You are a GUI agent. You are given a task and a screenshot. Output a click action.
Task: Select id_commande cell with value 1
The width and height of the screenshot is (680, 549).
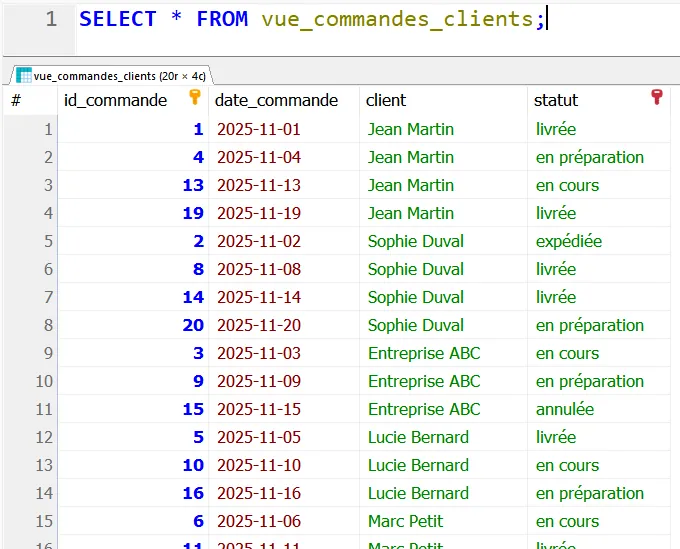point(133,129)
